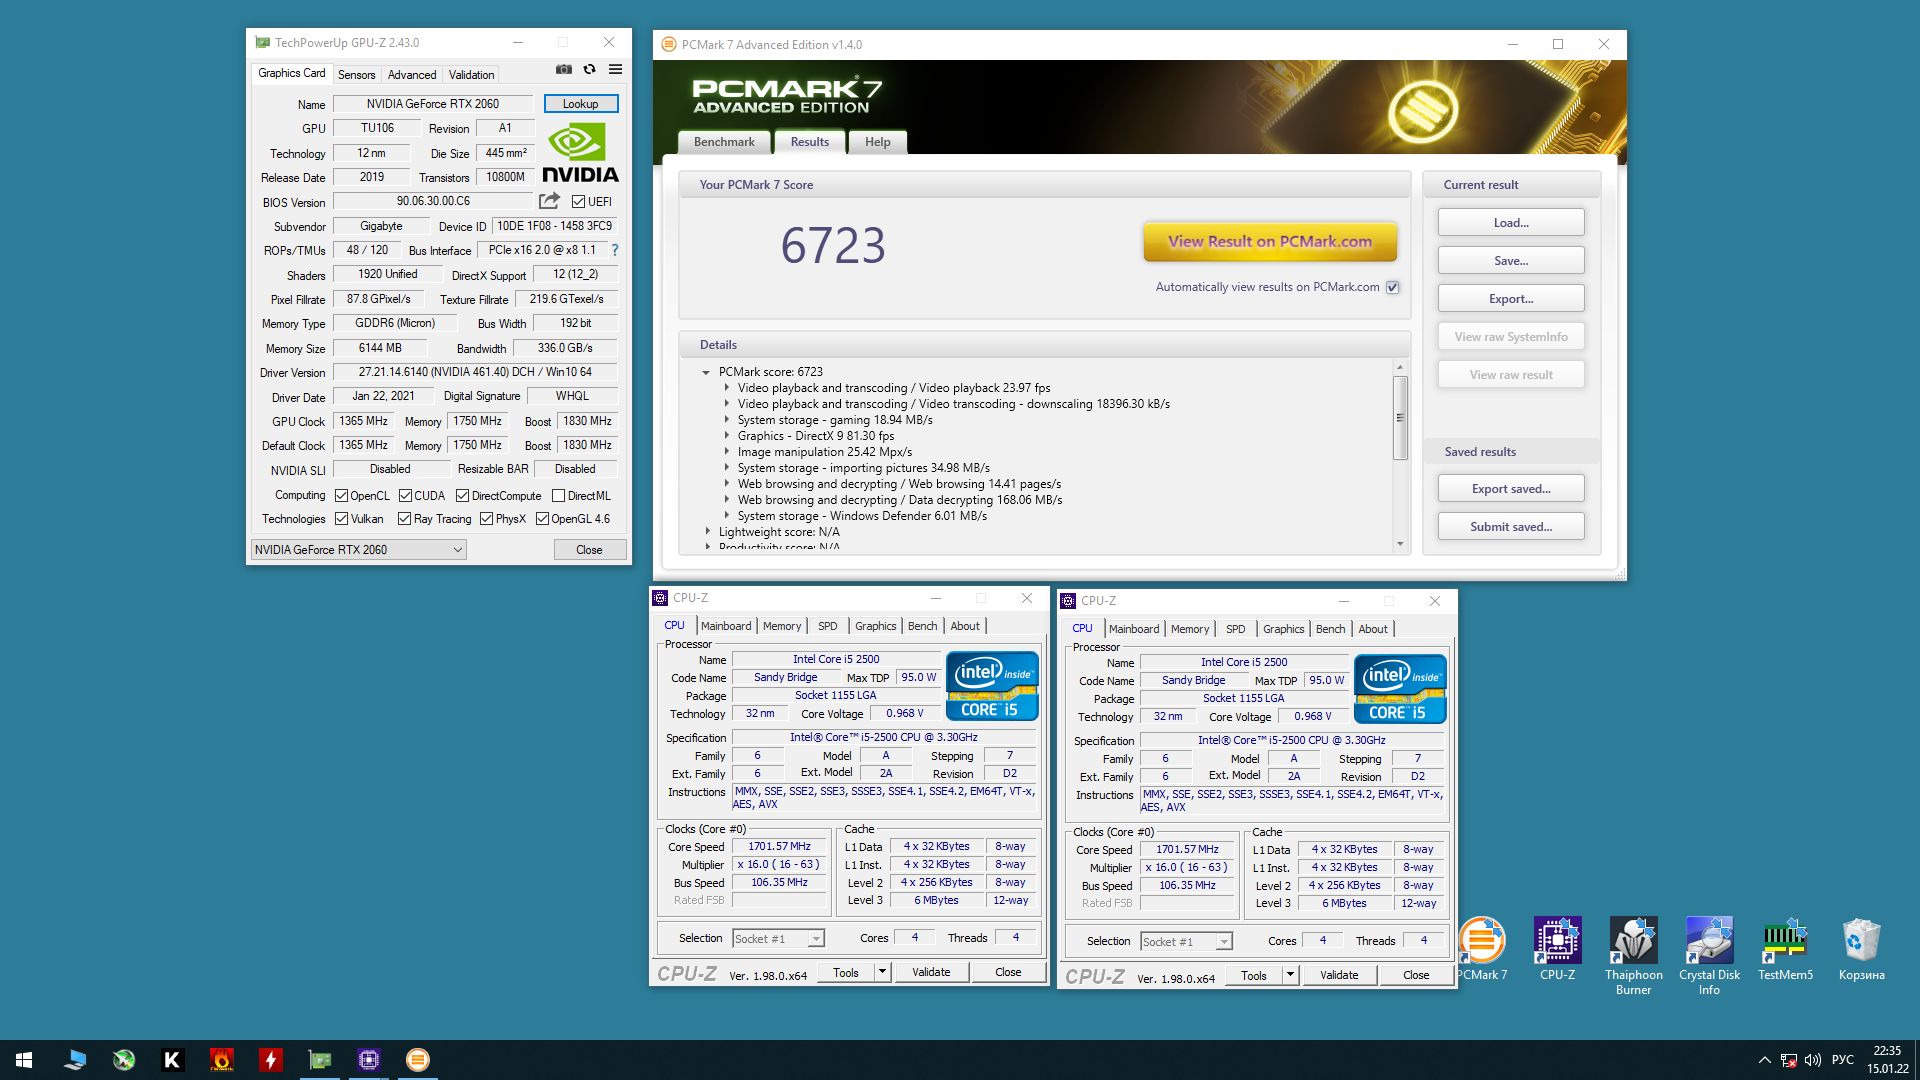This screenshot has width=1920, height=1080.
Task: Switch to the Advanced tab in GPU-Z
Action: click(x=412, y=75)
